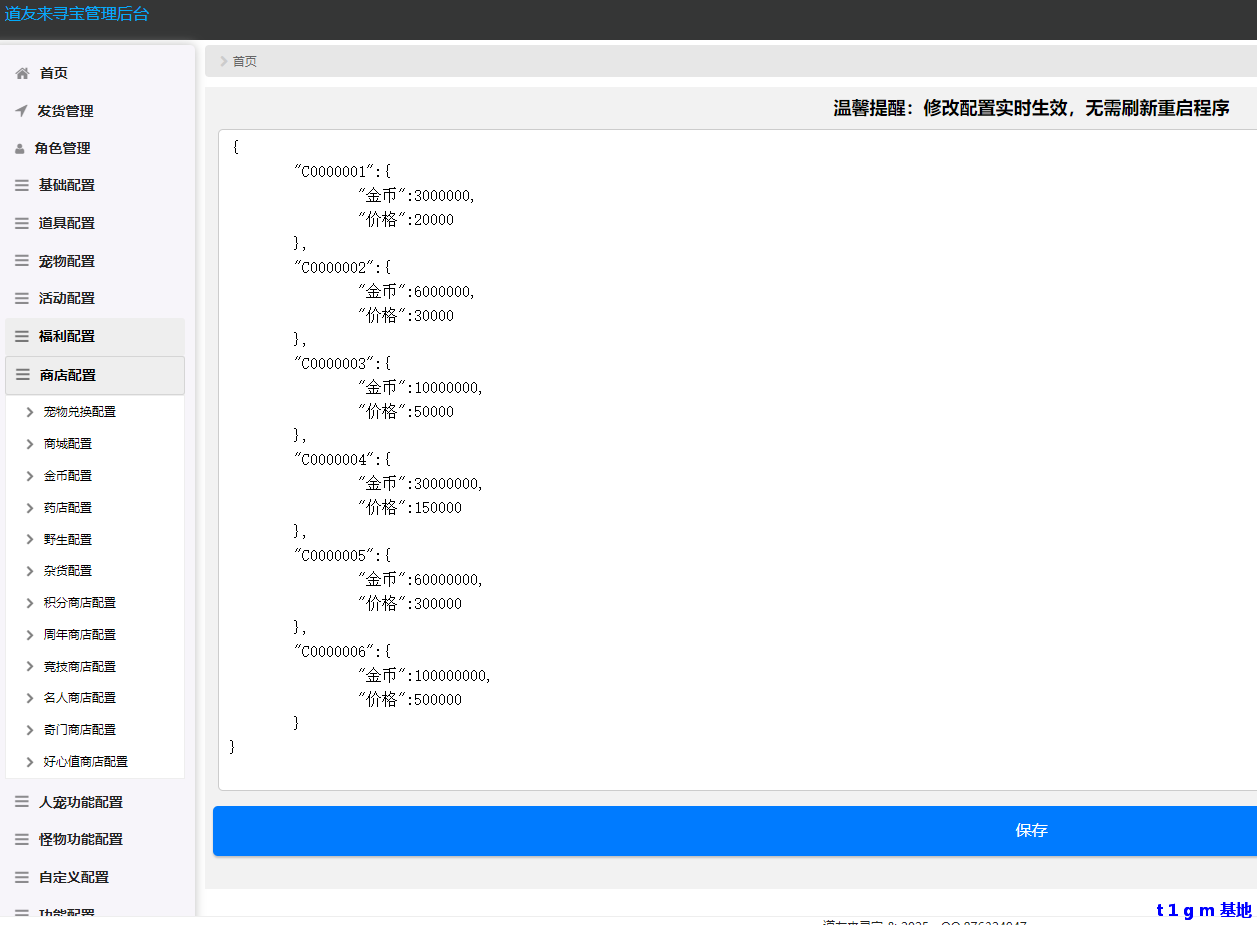The image size is (1257, 925).
Task: Click the chevron before 积分商店配置
Action: (30, 603)
